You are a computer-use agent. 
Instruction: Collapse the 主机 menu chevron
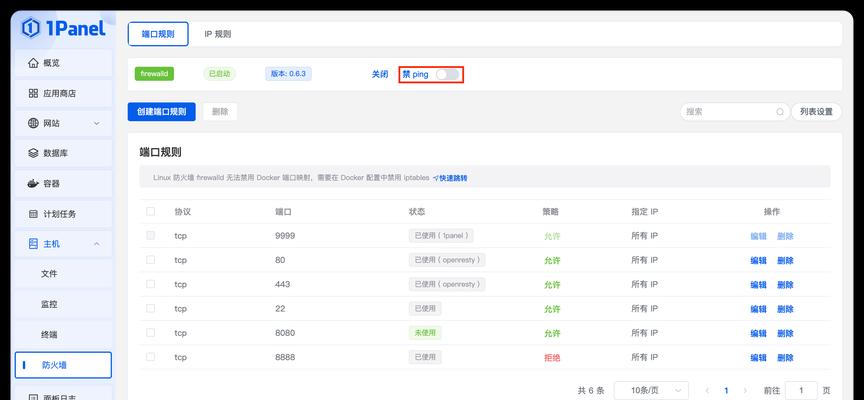coord(96,244)
